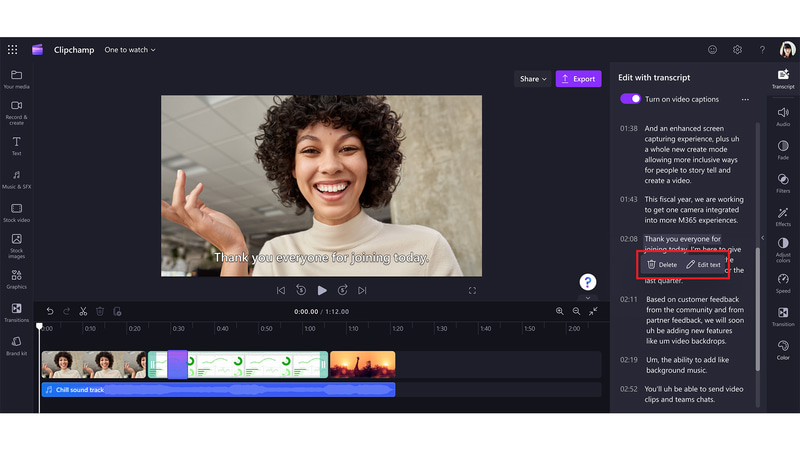The width and height of the screenshot is (800, 450).
Task: Open the Transcript tab on right sidebar
Action: (783, 79)
